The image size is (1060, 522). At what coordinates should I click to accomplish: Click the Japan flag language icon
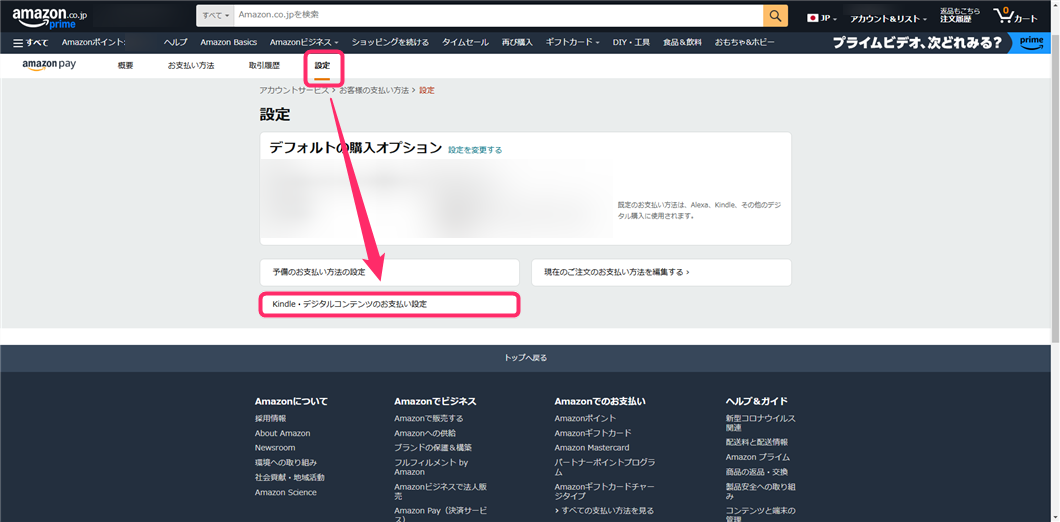813,18
